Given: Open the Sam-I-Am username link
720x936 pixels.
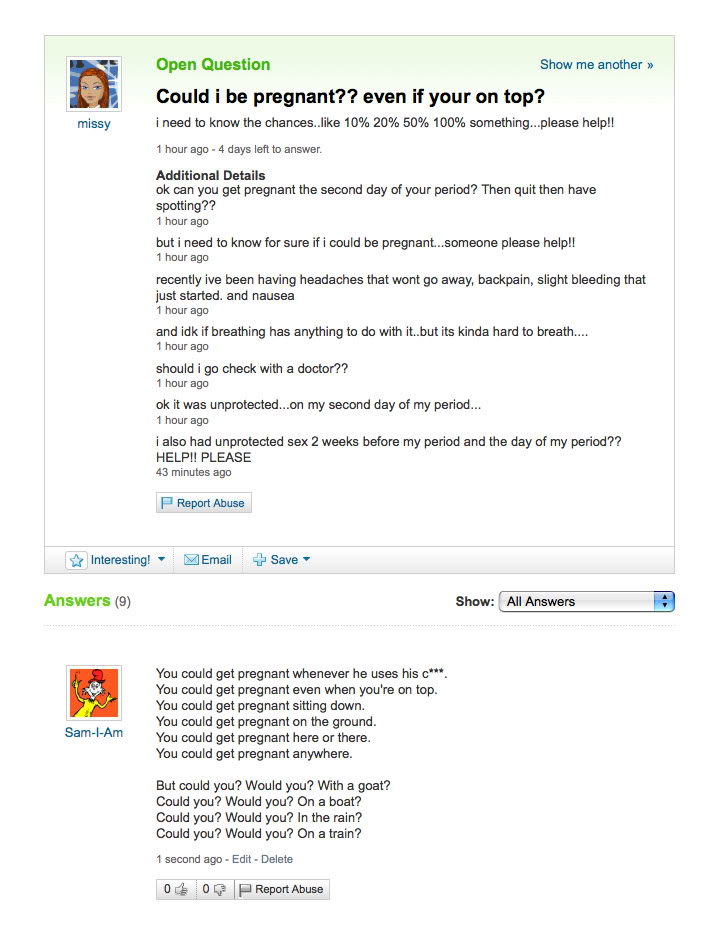Looking at the screenshot, I should click(x=94, y=733).
